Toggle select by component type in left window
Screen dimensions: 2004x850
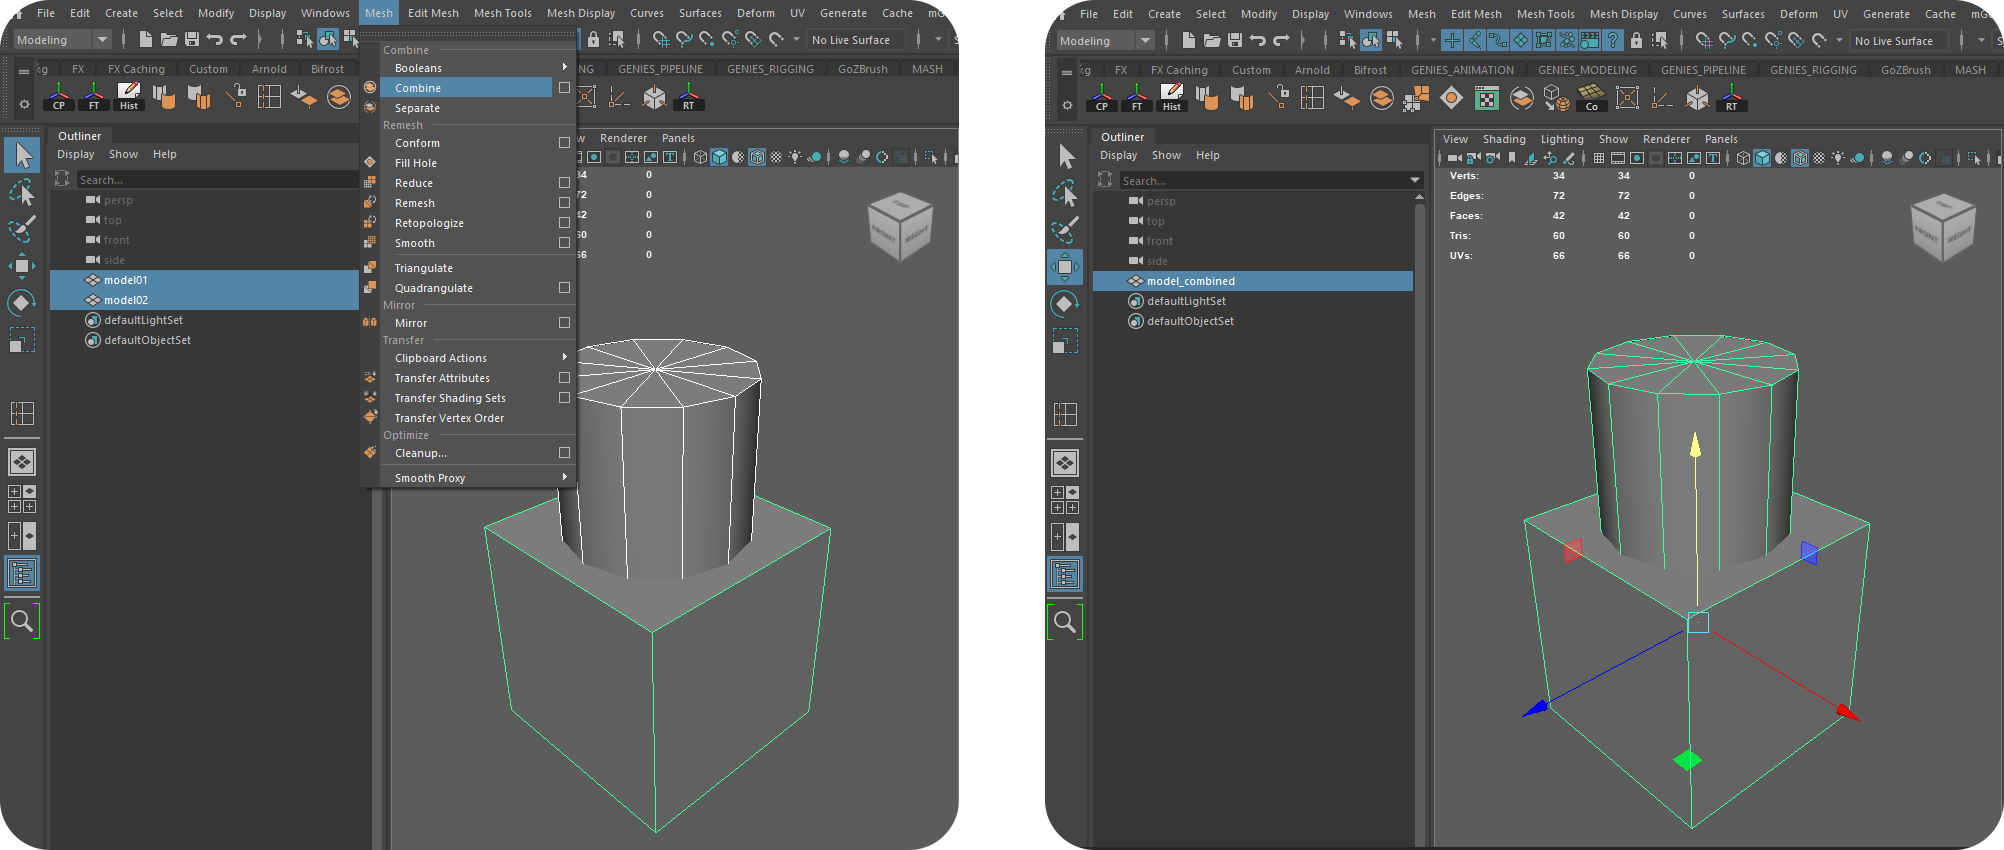pos(350,39)
